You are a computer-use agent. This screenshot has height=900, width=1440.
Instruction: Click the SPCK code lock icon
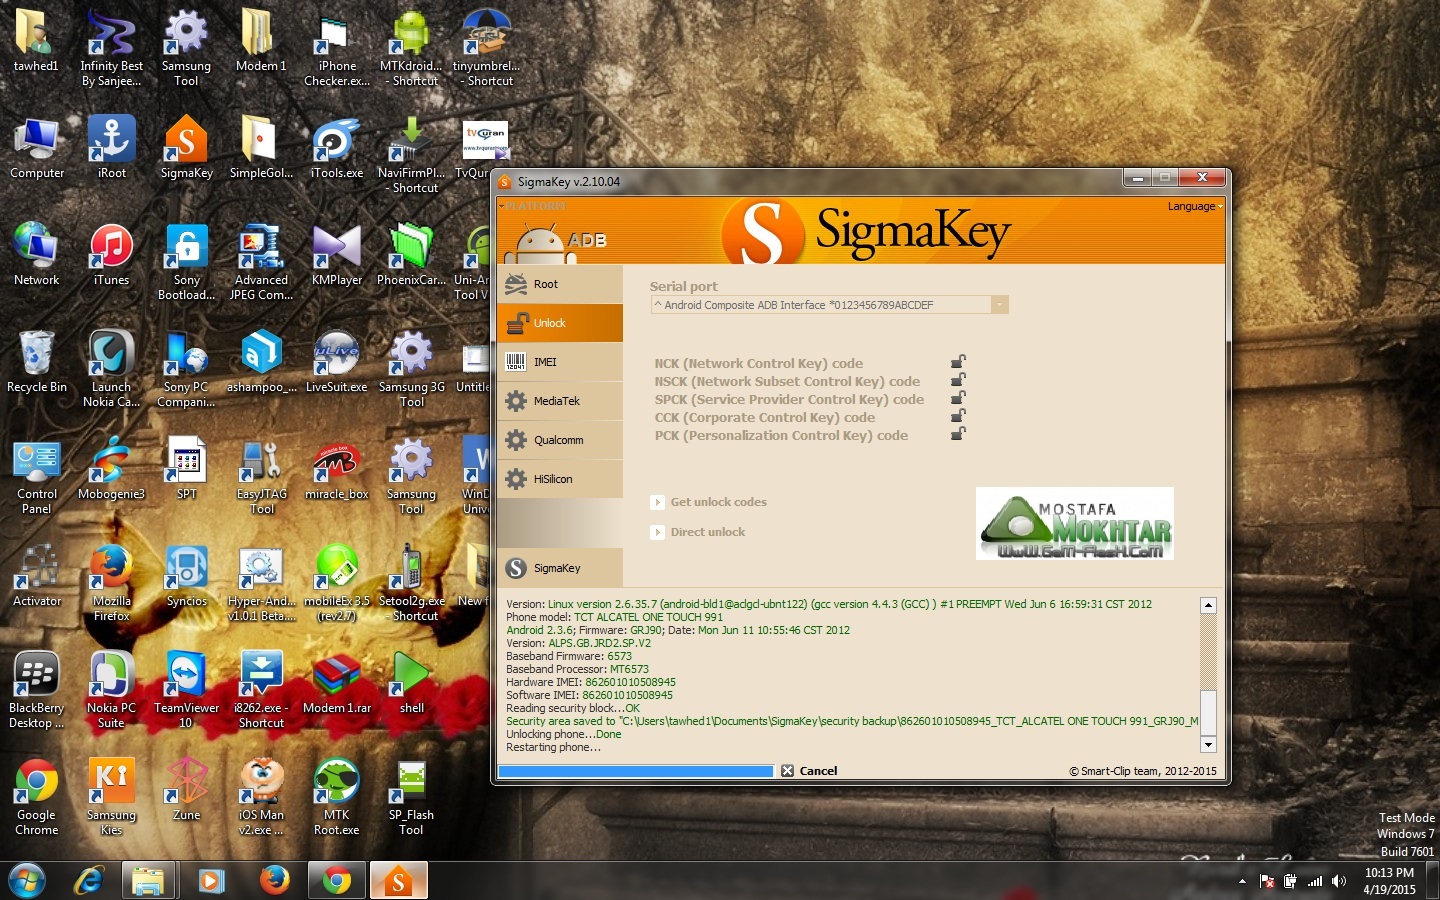point(958,398)
